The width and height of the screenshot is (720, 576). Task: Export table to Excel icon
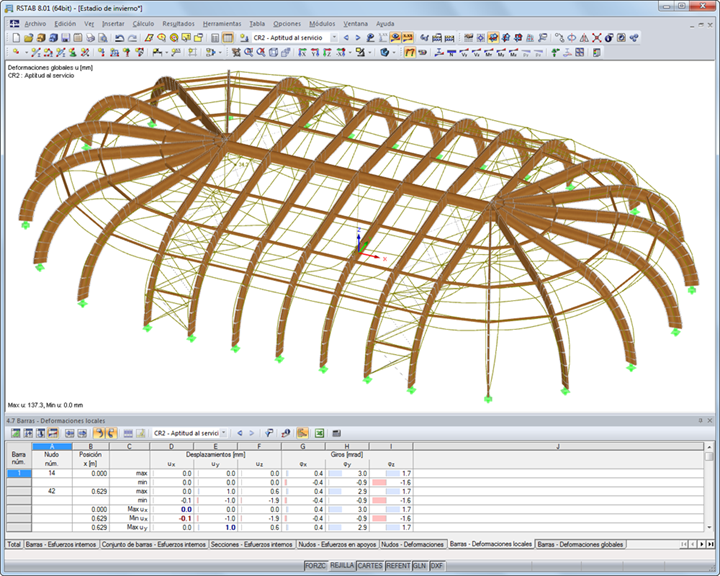[319, 433]
